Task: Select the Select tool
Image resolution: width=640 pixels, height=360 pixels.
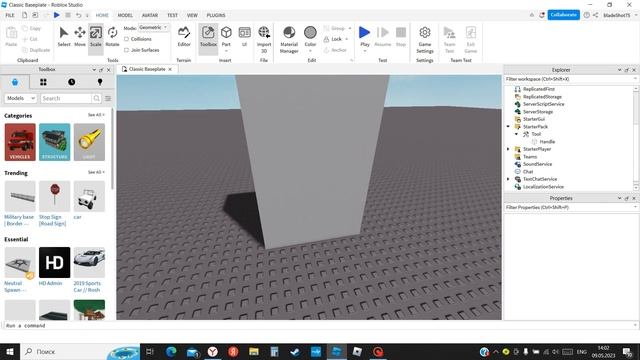Action: tap(64, 37)
